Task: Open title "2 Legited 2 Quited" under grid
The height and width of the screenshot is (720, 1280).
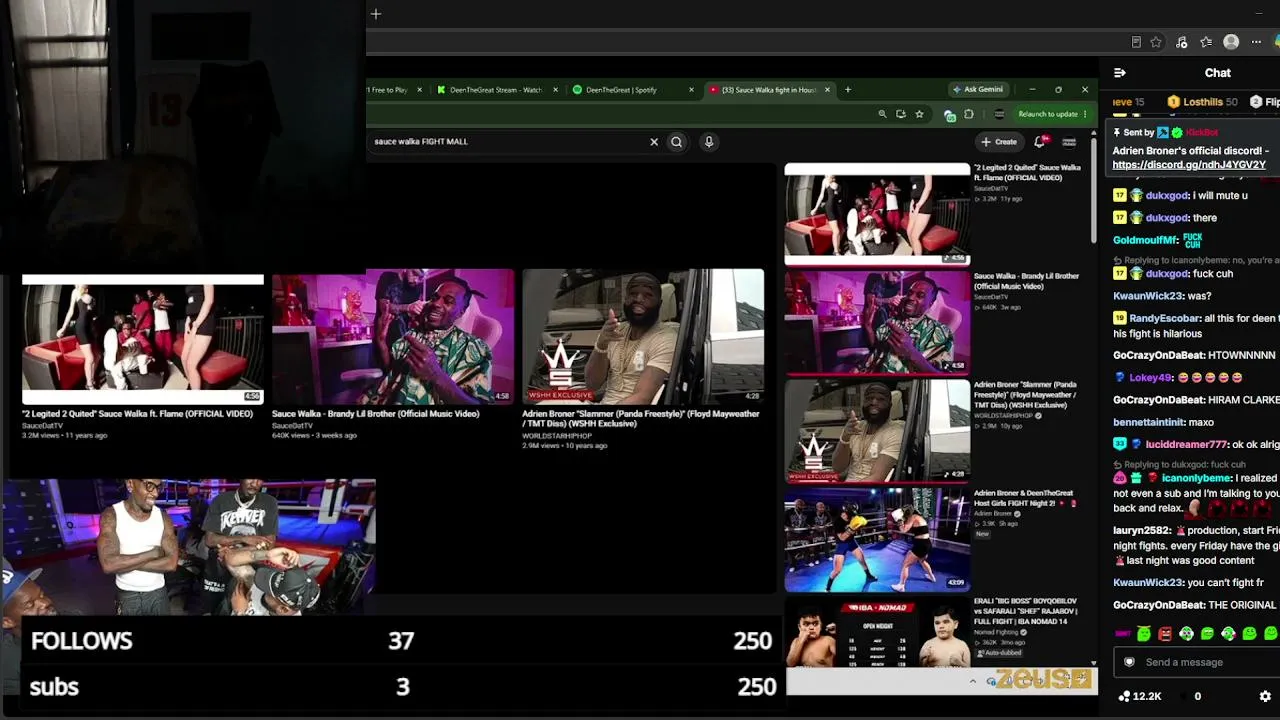Action: coord(137,414)
